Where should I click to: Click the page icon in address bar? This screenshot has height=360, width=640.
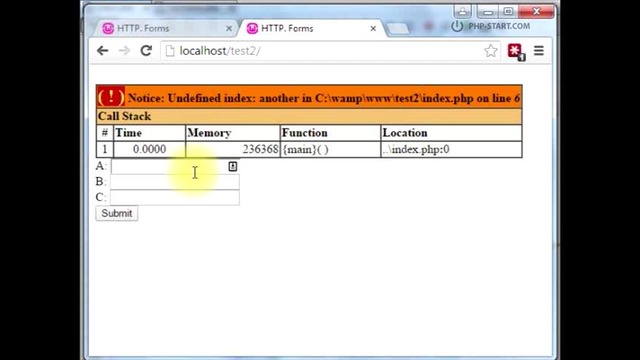click(170, 51)
